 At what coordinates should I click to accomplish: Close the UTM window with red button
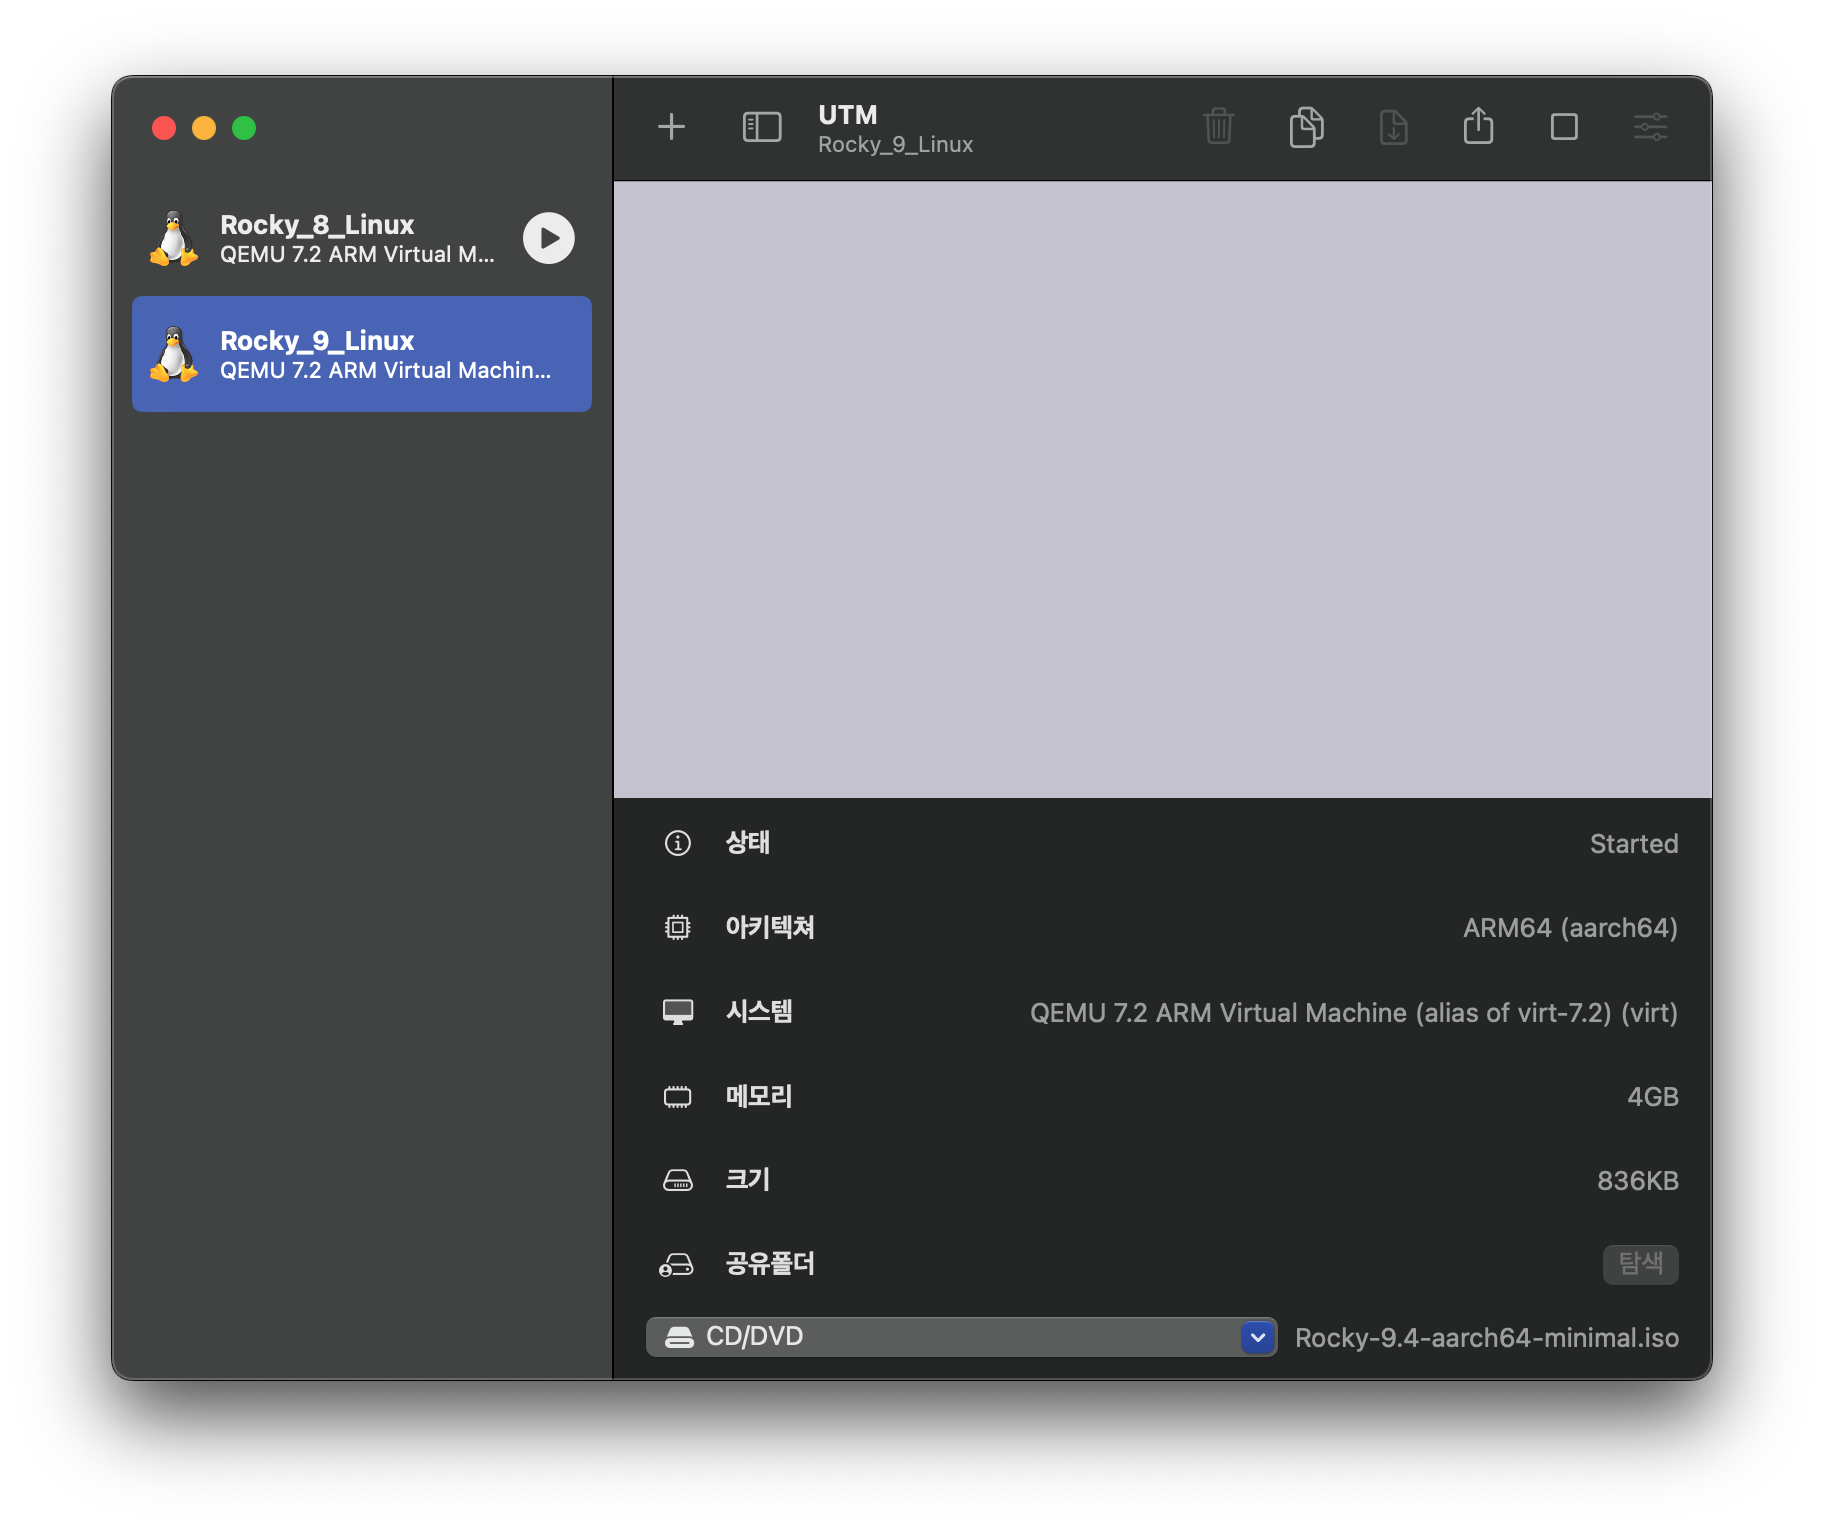pos(164,128)
